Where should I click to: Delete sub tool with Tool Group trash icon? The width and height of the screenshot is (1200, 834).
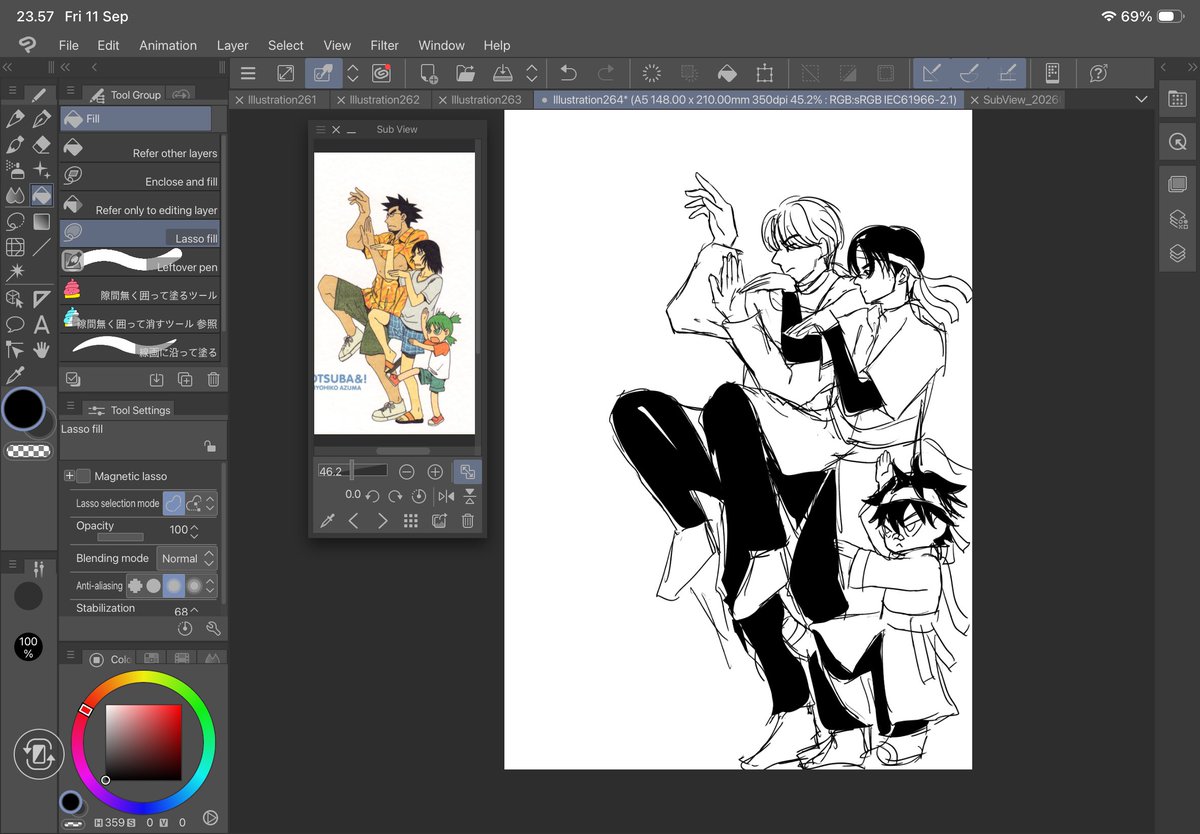(x=213, y=380)
